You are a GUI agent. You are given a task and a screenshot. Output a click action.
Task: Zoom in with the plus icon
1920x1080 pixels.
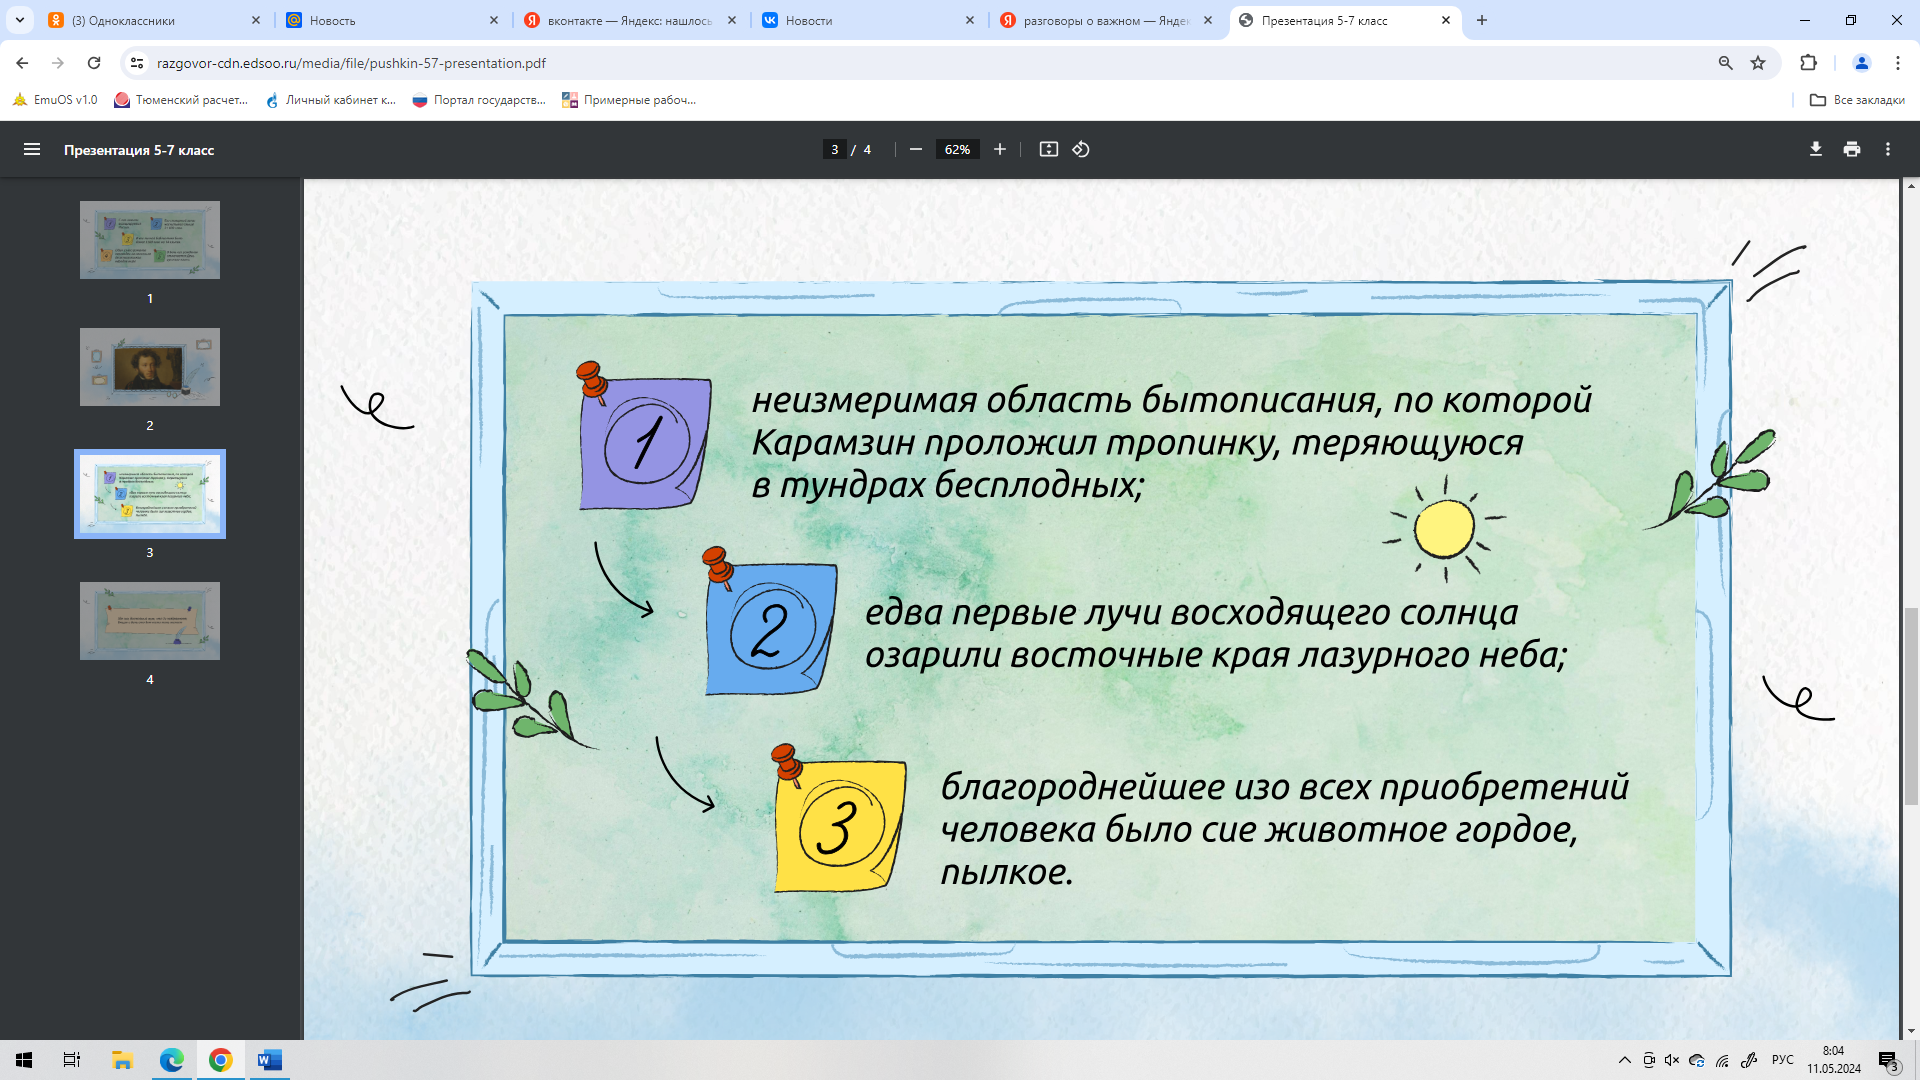point(1000,150)
